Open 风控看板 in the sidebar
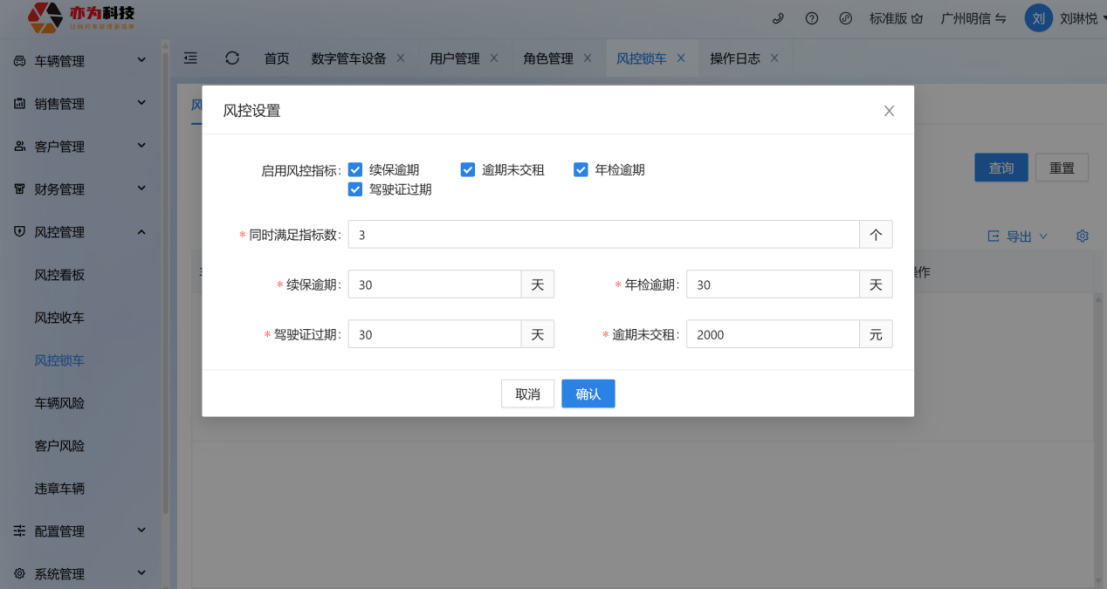Image resolution: width=1107 pixels, height=589 pixels. point(59,275)
